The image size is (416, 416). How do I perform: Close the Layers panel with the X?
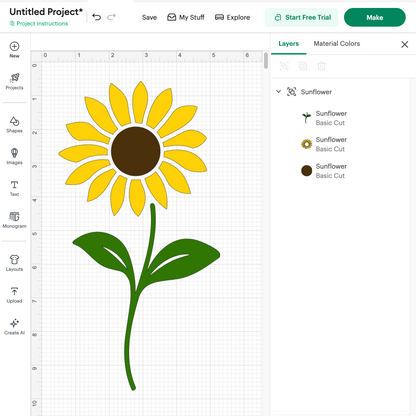pos(405,44)
